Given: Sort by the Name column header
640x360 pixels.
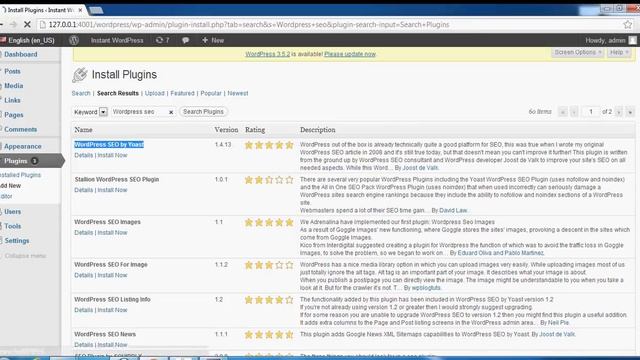Looking at the screenshot, I should coord(83,130).
